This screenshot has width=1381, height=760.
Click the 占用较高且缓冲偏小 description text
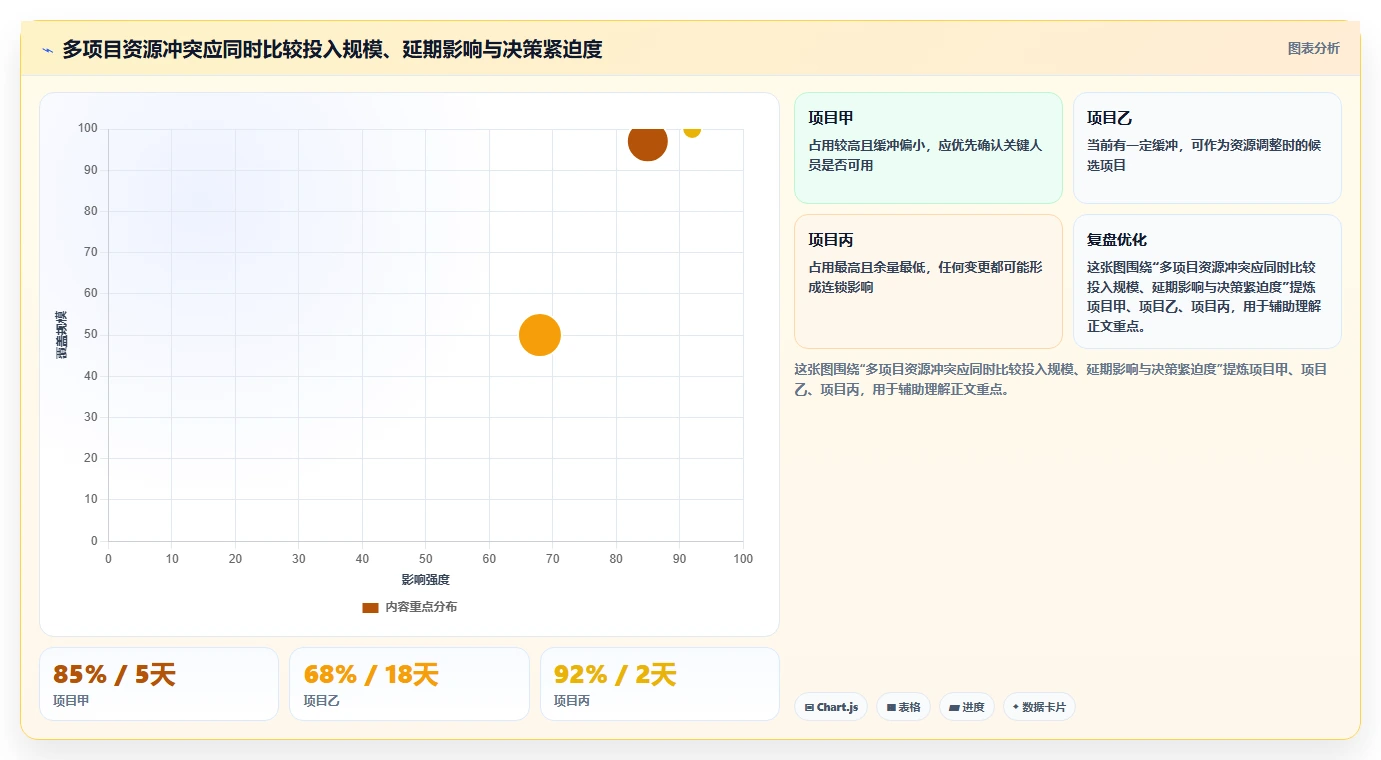coord(925,155)
